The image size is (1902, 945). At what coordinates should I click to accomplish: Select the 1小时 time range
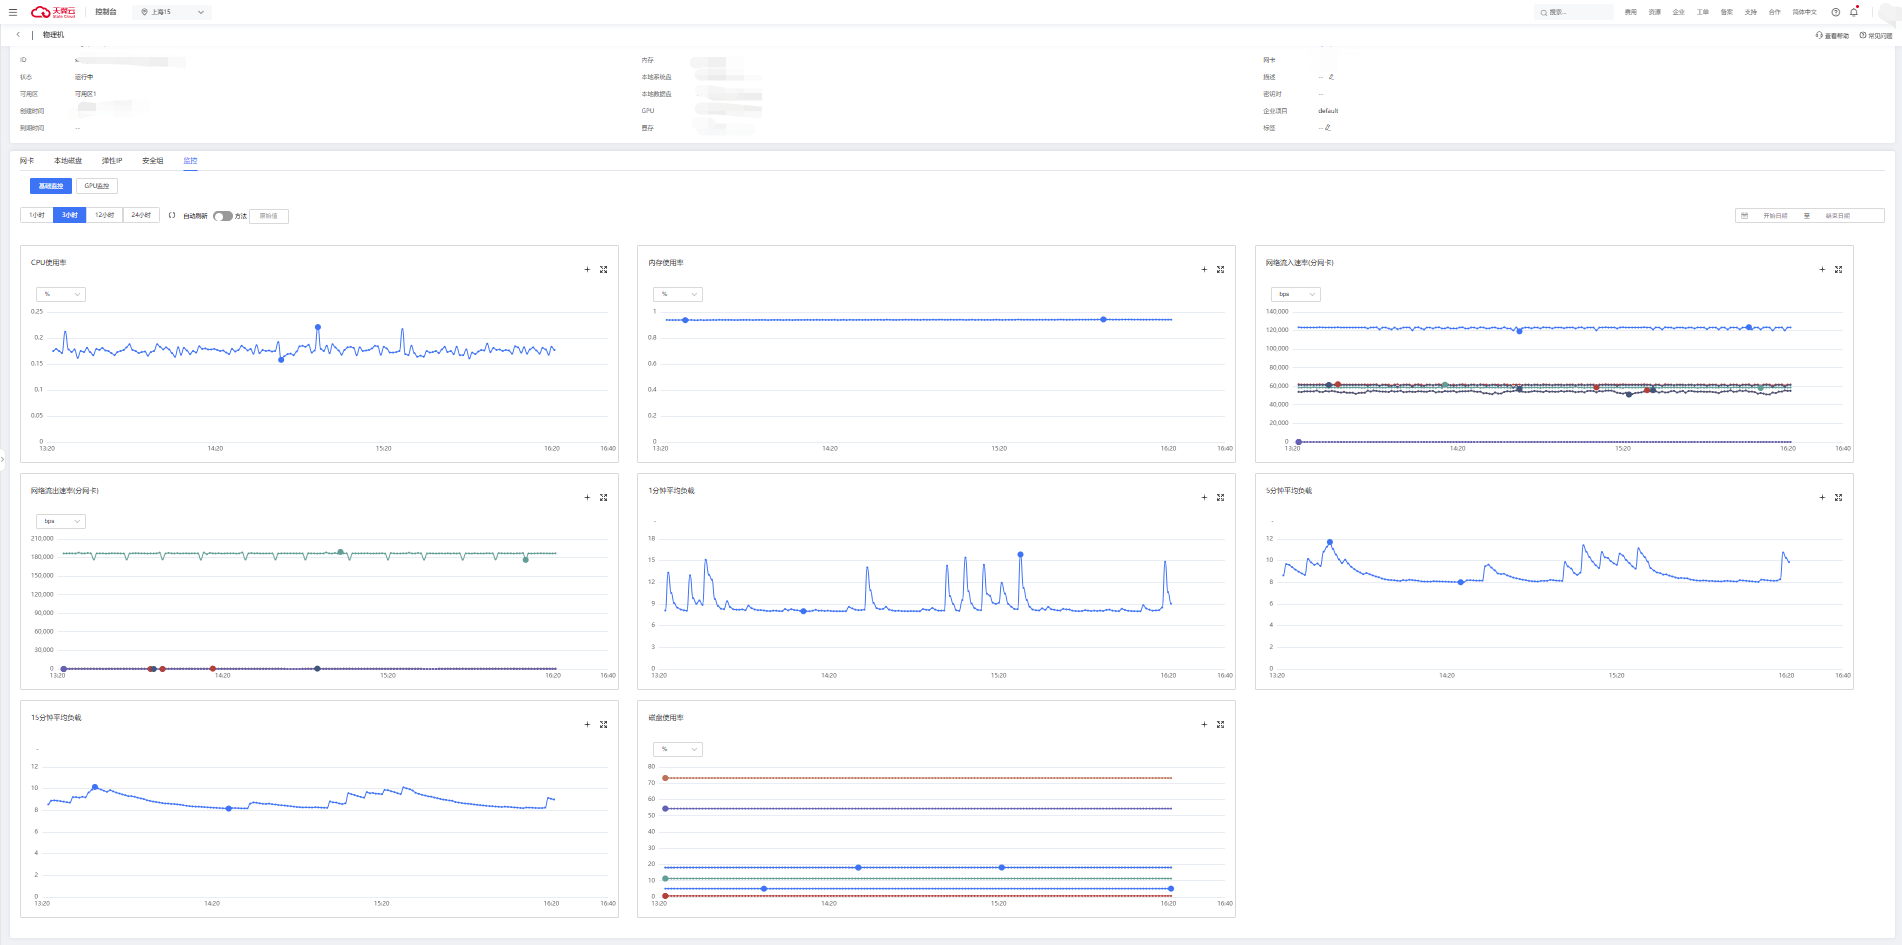coord(37,215)
